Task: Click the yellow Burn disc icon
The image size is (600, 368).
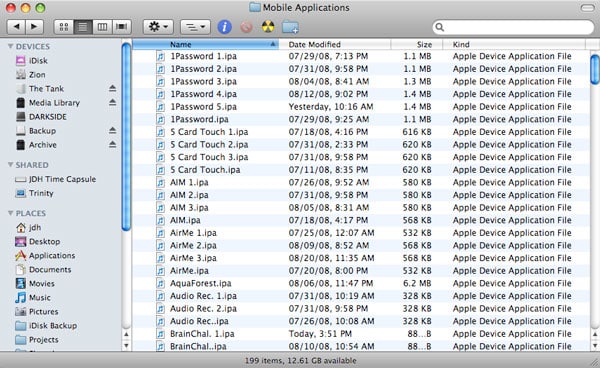Action: (x=268, y=27)
